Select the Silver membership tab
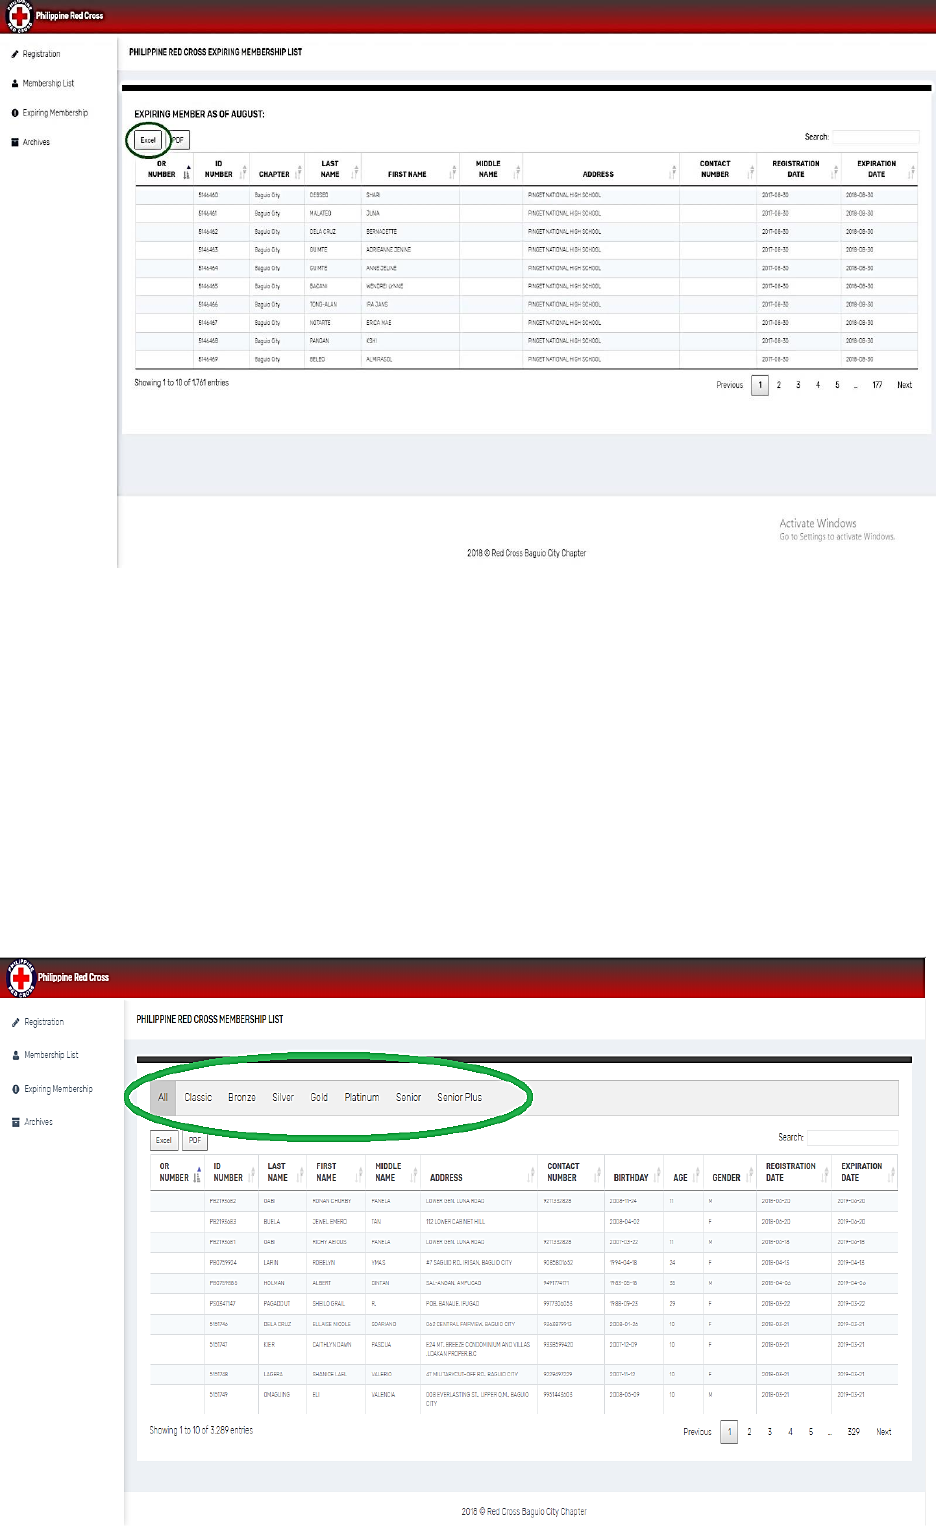 pos(283,1097)
